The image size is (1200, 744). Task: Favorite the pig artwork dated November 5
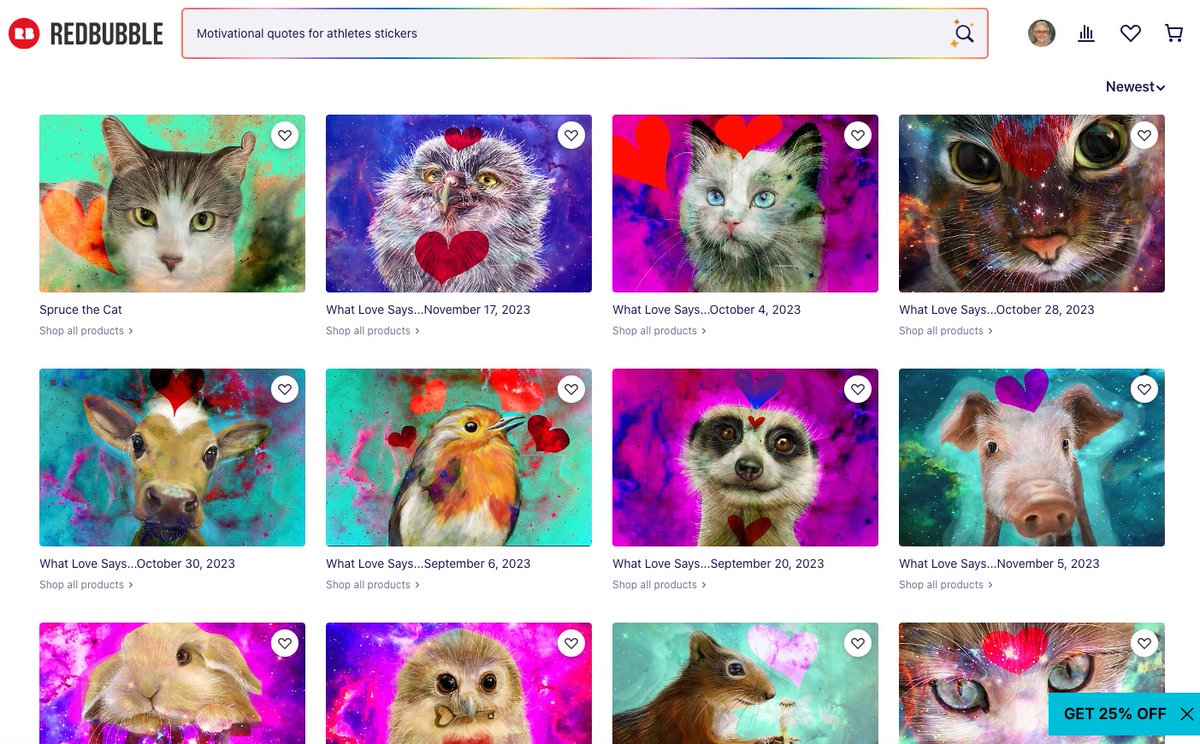[1144, 389]
